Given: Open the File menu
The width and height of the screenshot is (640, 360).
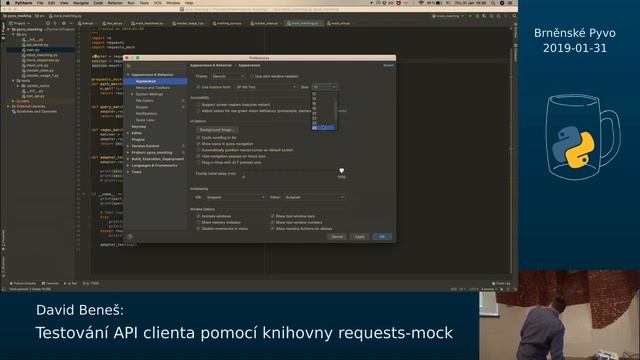Looking at the screenshot, I should pyautogui.click(x=40, y=3).
